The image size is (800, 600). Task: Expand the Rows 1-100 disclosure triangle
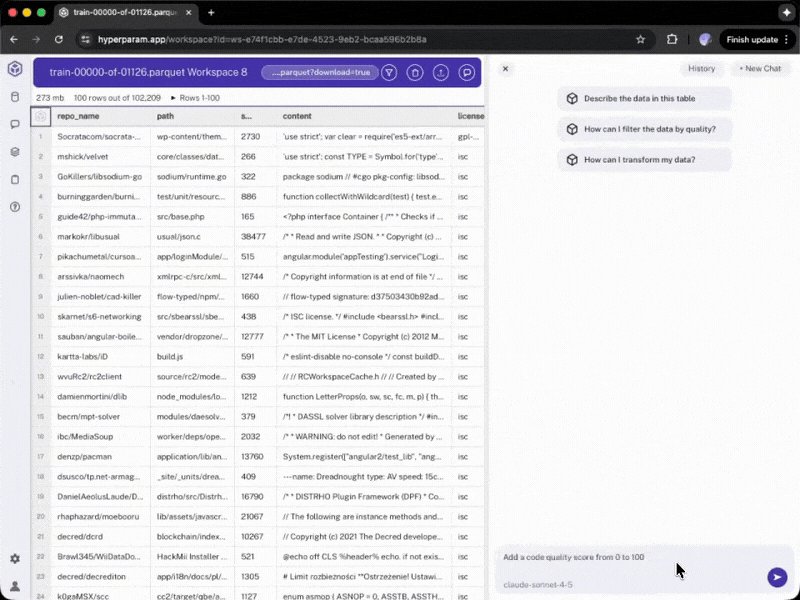173,98
